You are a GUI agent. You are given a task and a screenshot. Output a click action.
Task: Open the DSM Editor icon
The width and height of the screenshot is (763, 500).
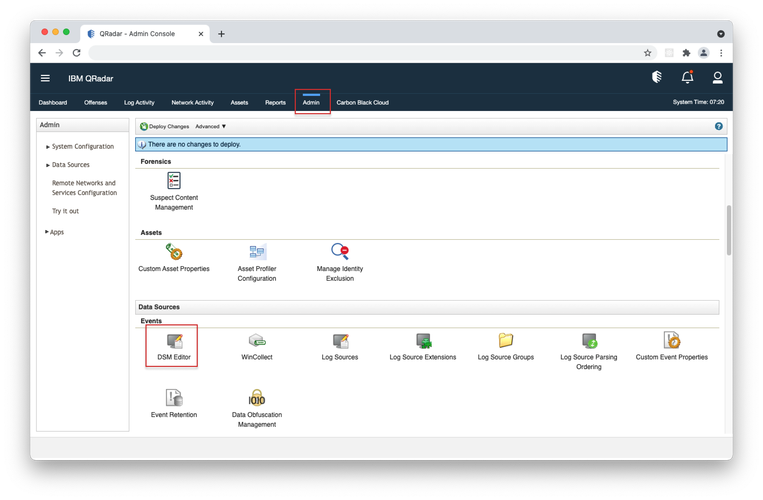click(x=174, y=341)
